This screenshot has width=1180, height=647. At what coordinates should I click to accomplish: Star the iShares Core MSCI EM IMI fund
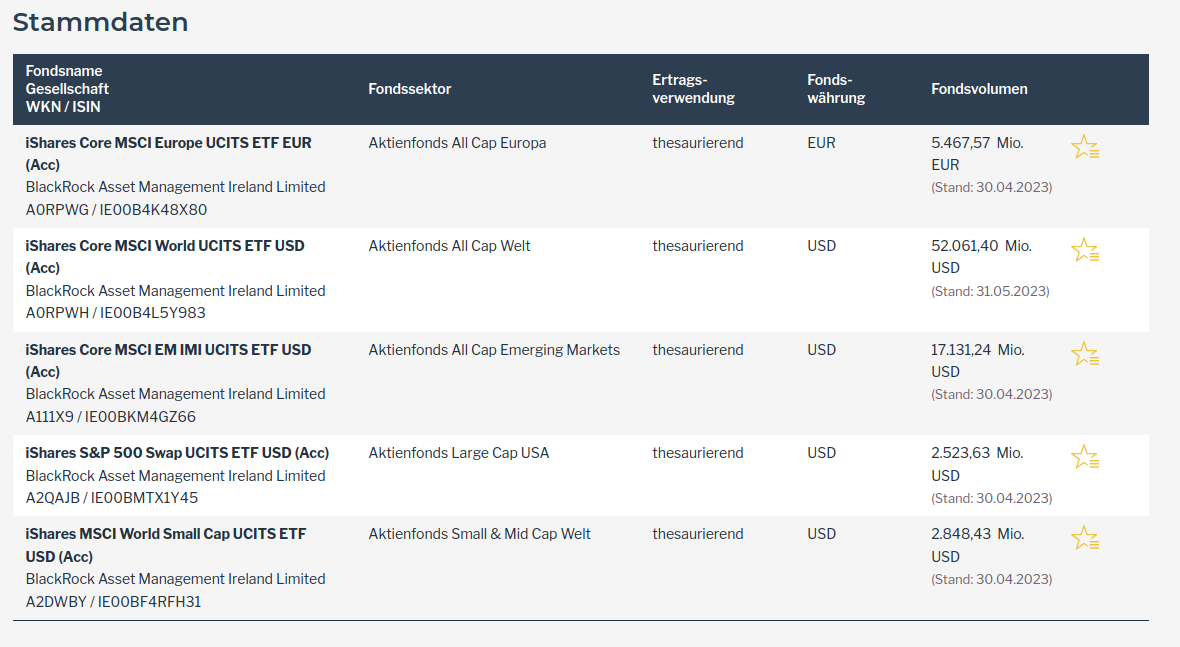[x=1084, y=354]
